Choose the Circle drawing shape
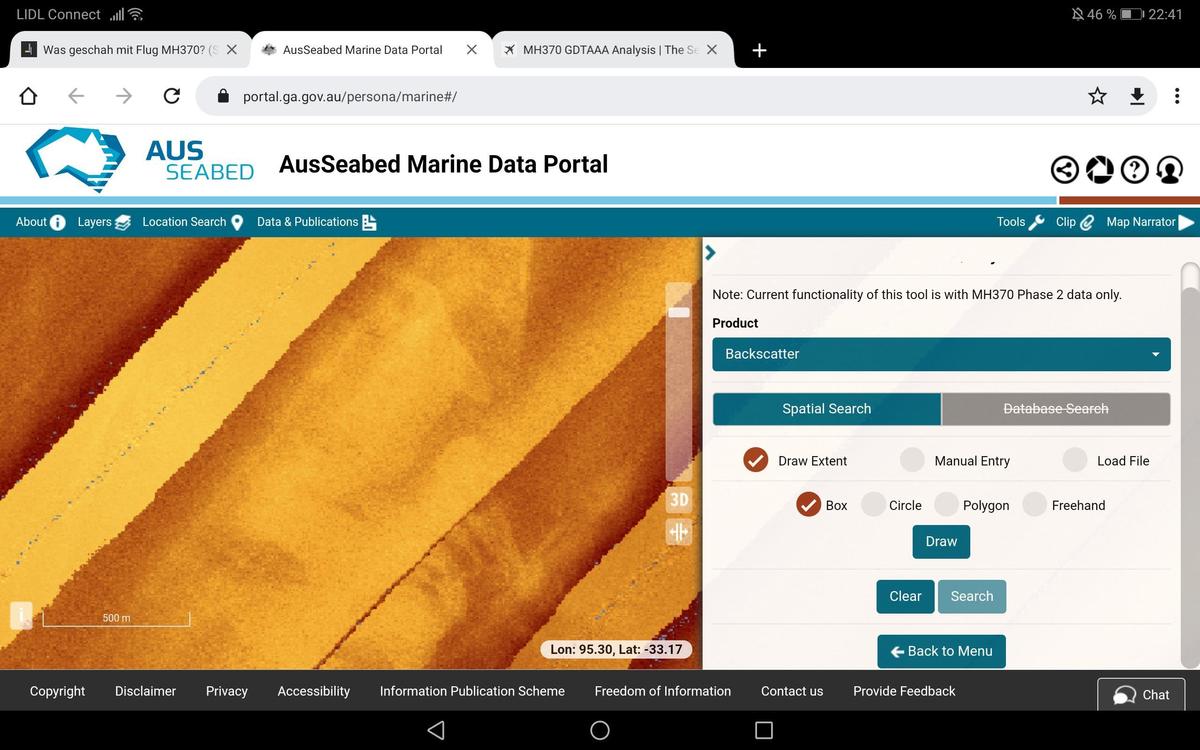This screenshot has width=1200, height=750. pyautogui.click(x=873, y=505)
